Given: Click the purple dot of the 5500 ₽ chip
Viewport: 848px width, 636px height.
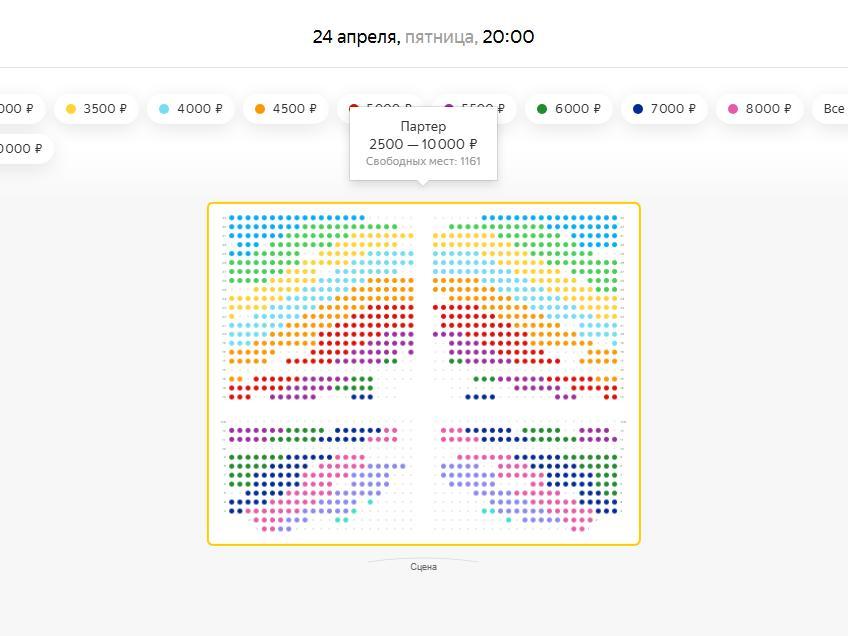Looking at the screenshot, I should [x=449, y=107].
